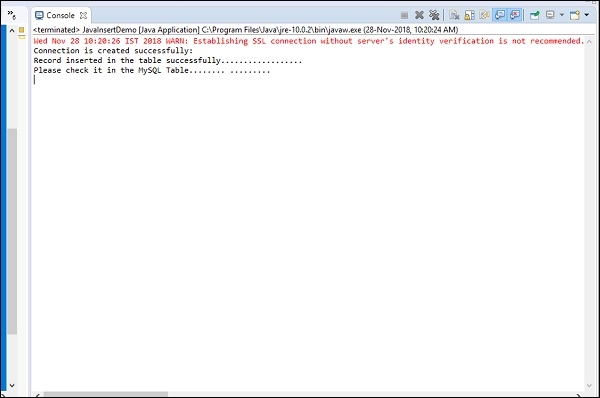600x398 pixels.
Task: Toggle Word Wrap in console toolbar
Action: [484, 15]
